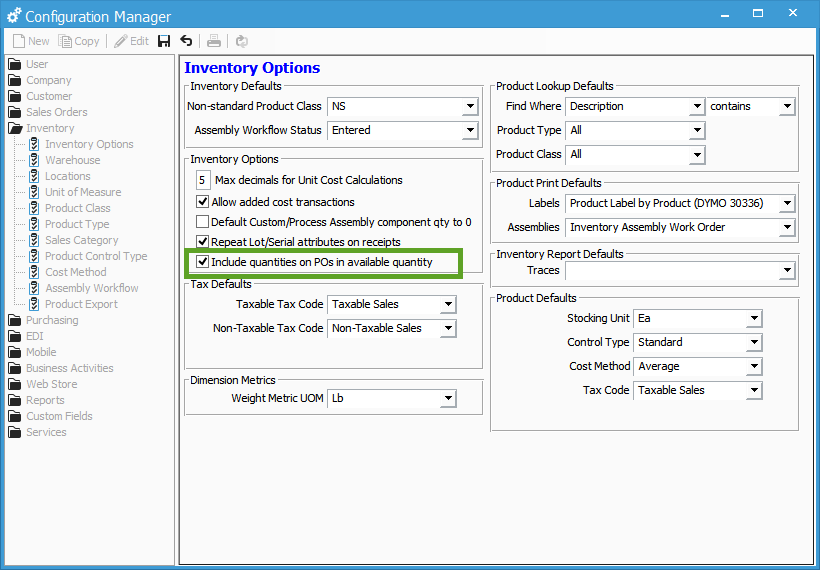Open the User folder in tree

click(x=29, y=64)
